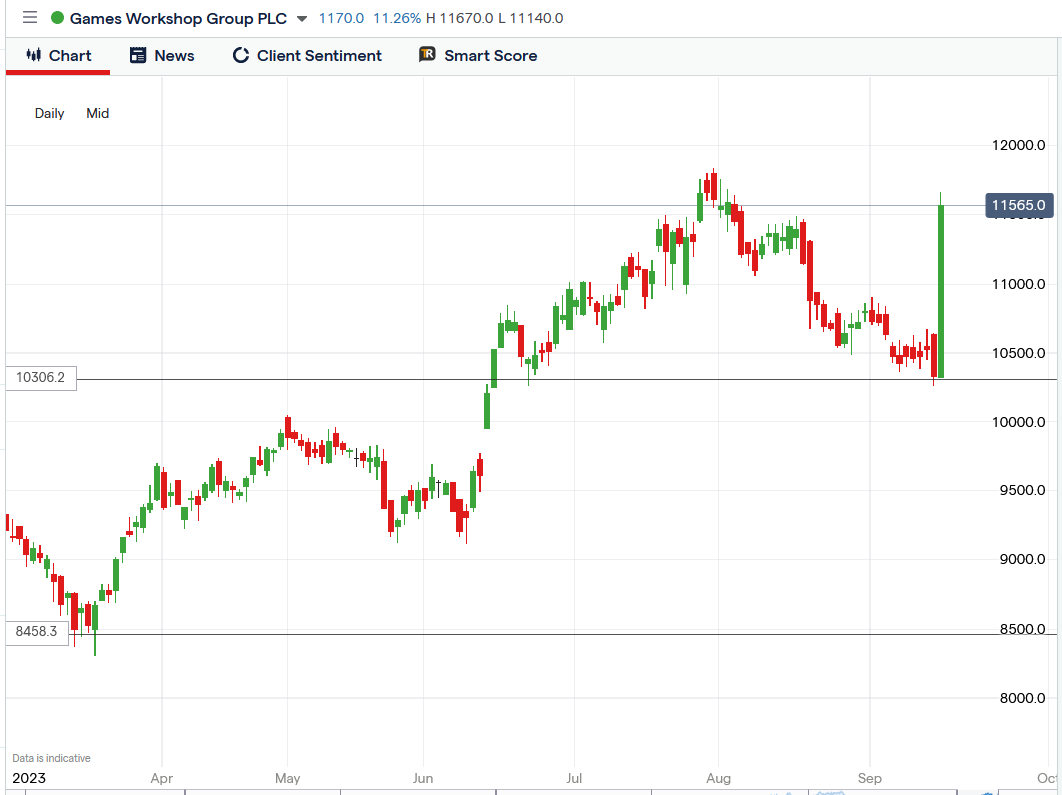Screen dimensions: 1062x795
Task: Click the 12000.0 price axis label
Action: pyautogui.click(x=1019, y=145)
